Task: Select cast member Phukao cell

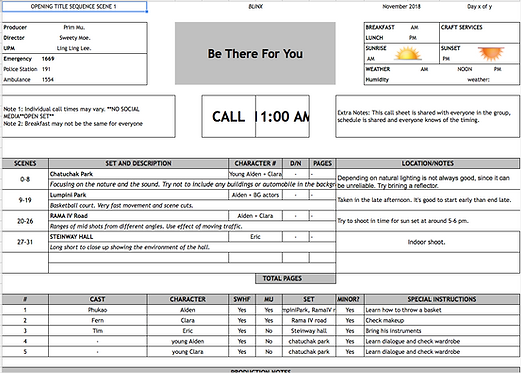Action: pyautogui.click(x=98, y=310)
